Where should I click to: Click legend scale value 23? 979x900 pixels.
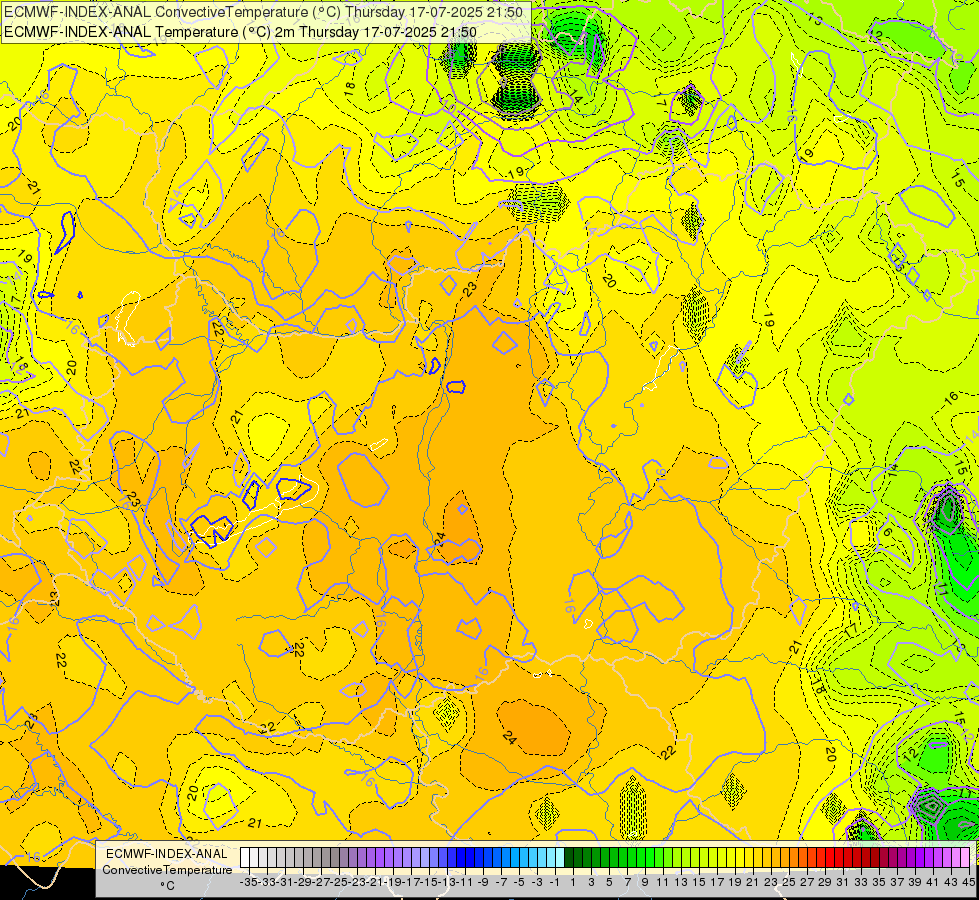point(771,882)
